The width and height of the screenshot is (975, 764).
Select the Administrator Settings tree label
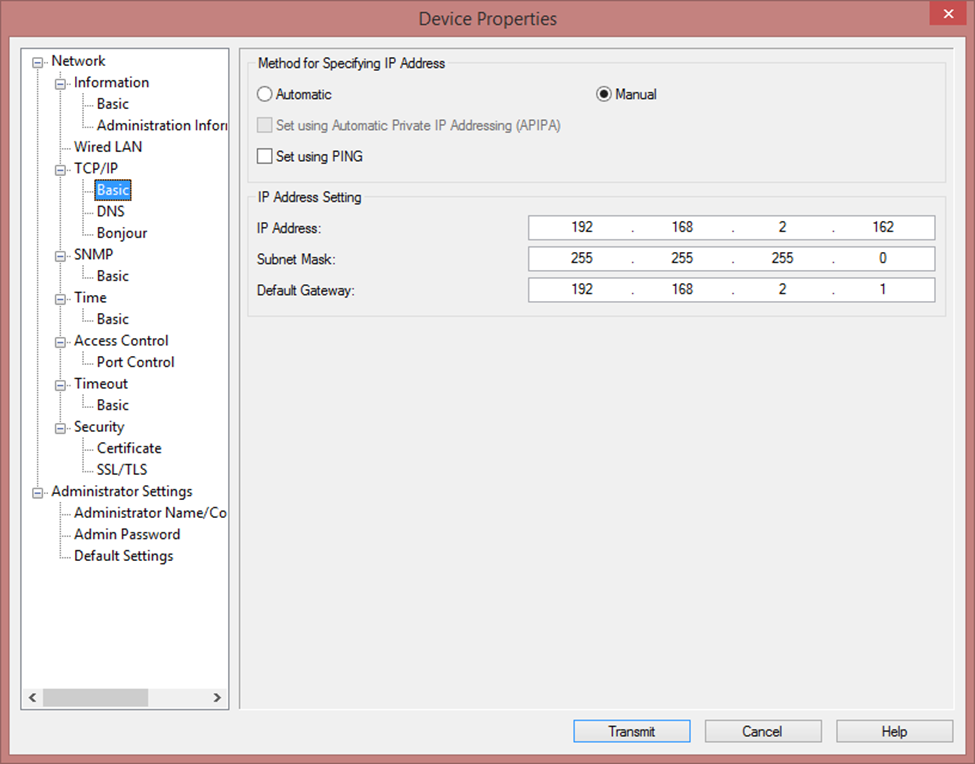(122, 491)
